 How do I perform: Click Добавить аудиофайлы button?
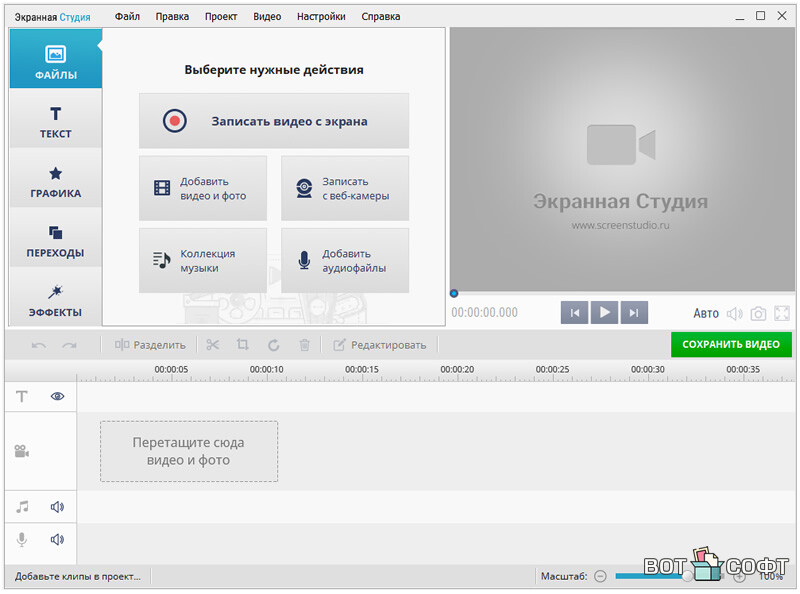[x=345, y=260]
